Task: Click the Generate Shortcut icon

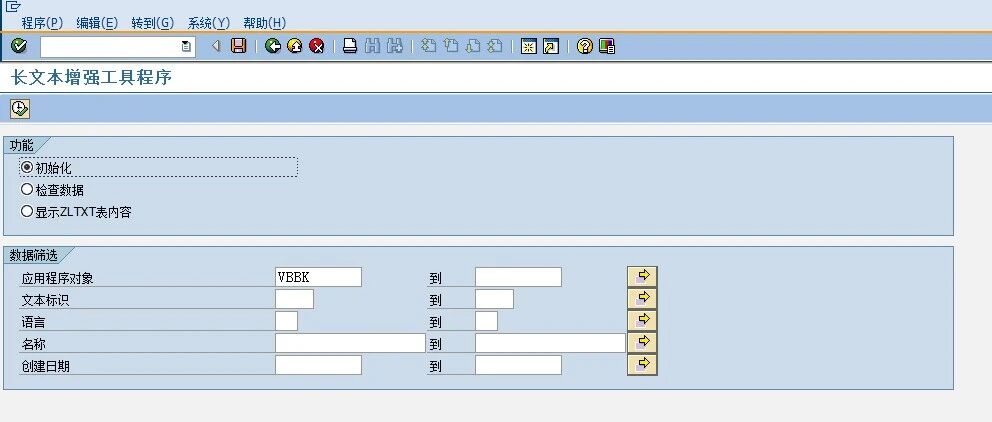Action: [551, 46]
